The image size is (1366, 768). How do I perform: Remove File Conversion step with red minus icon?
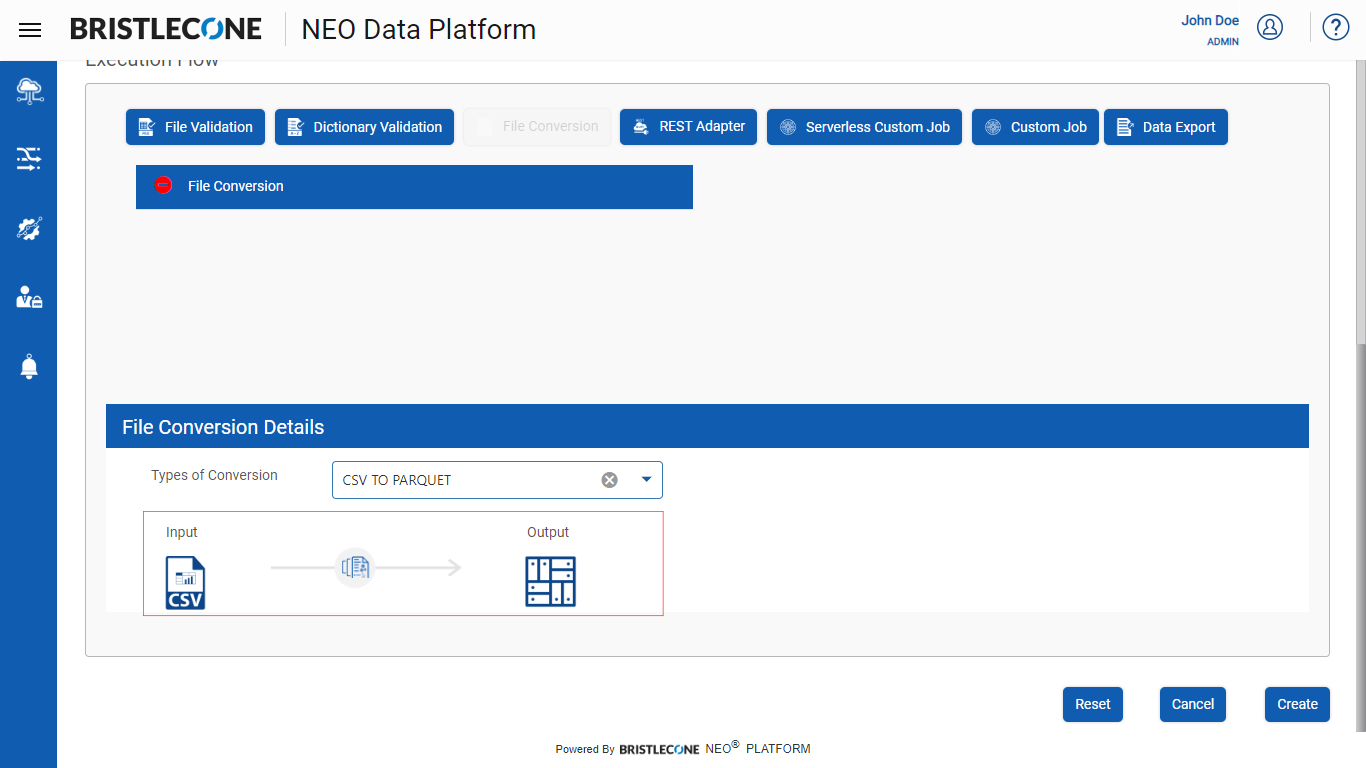(x=164, y=185)
